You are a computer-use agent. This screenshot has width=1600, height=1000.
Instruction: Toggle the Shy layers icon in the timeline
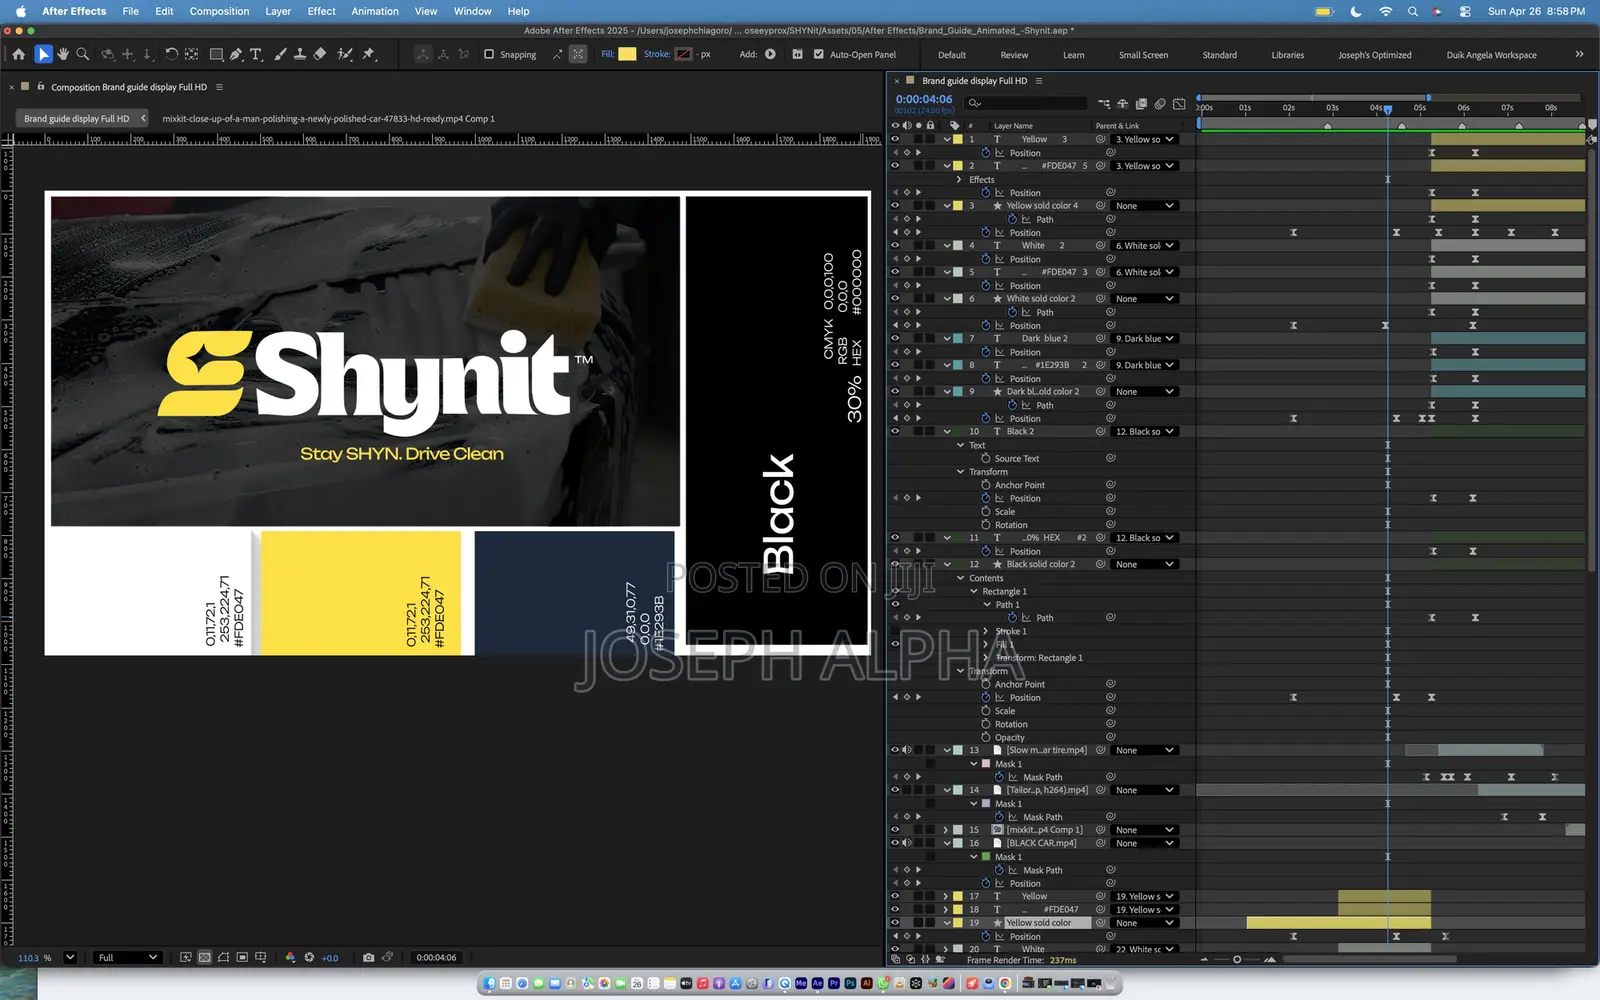(1123, 103)
